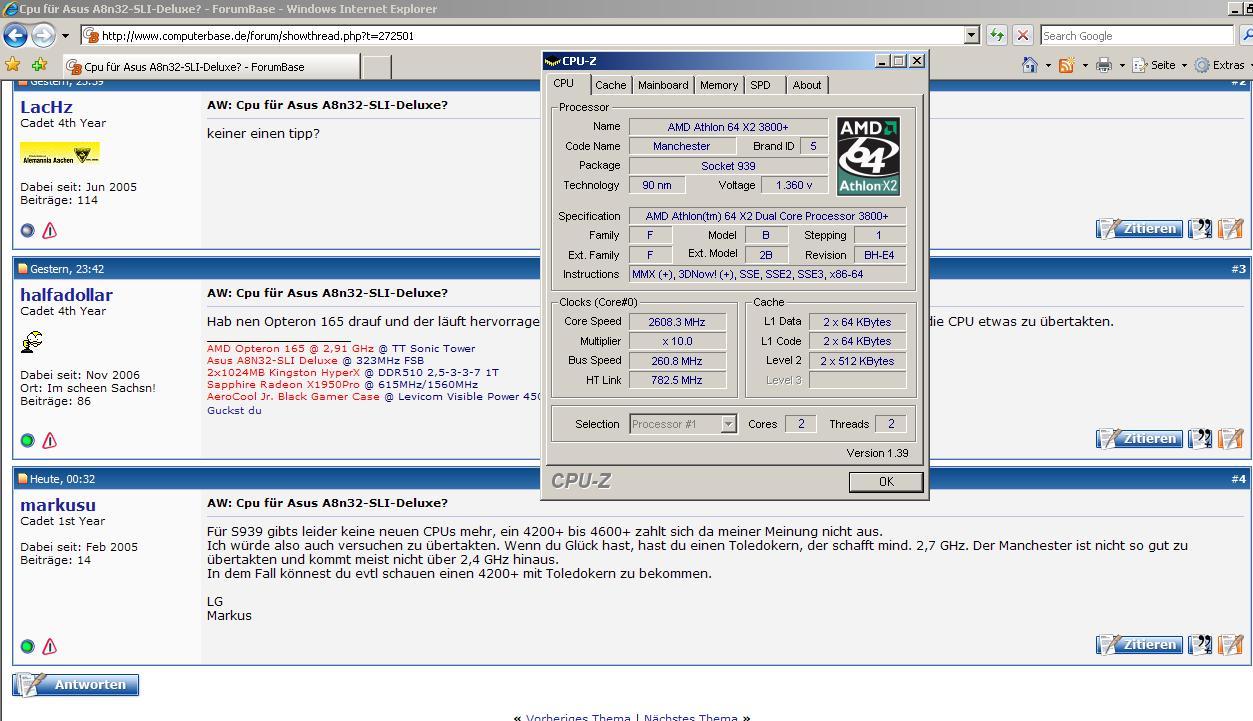This screenshot has width=1253, height=721.
Task: Click the '2608.3 MHz' core speed value
Action: pos(677,322)
